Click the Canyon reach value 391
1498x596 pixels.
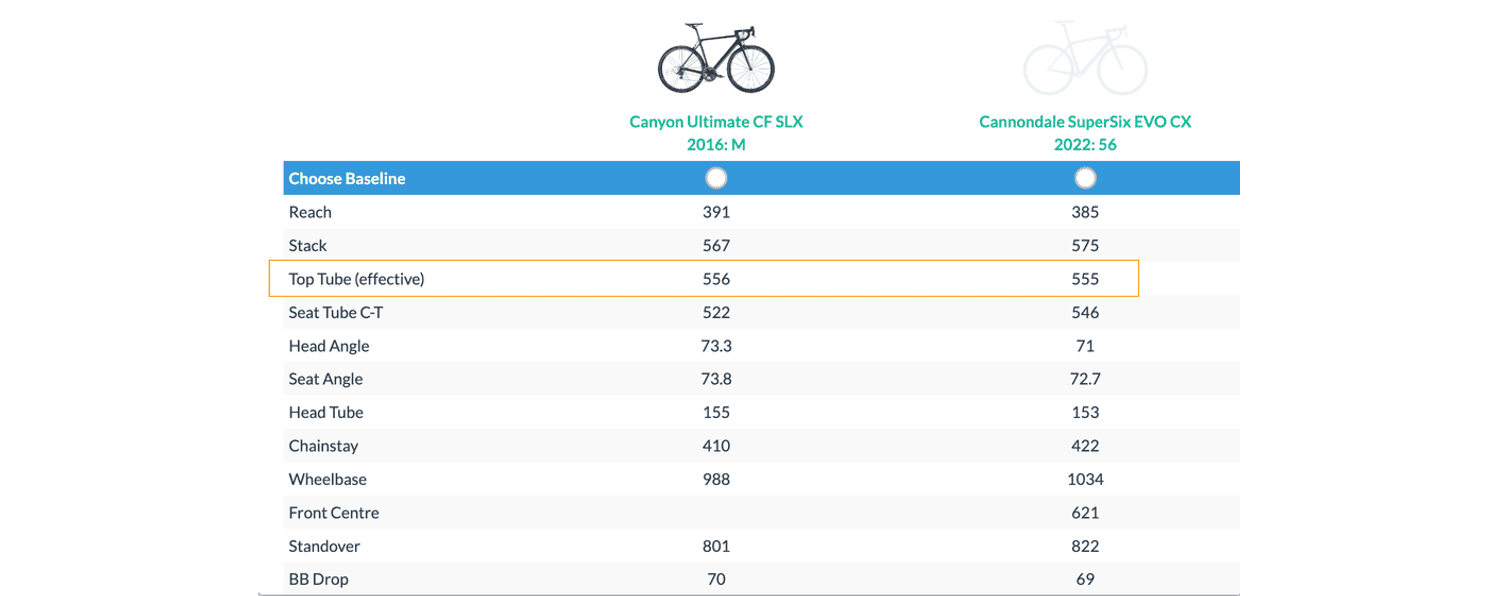[x=716, y=212]
